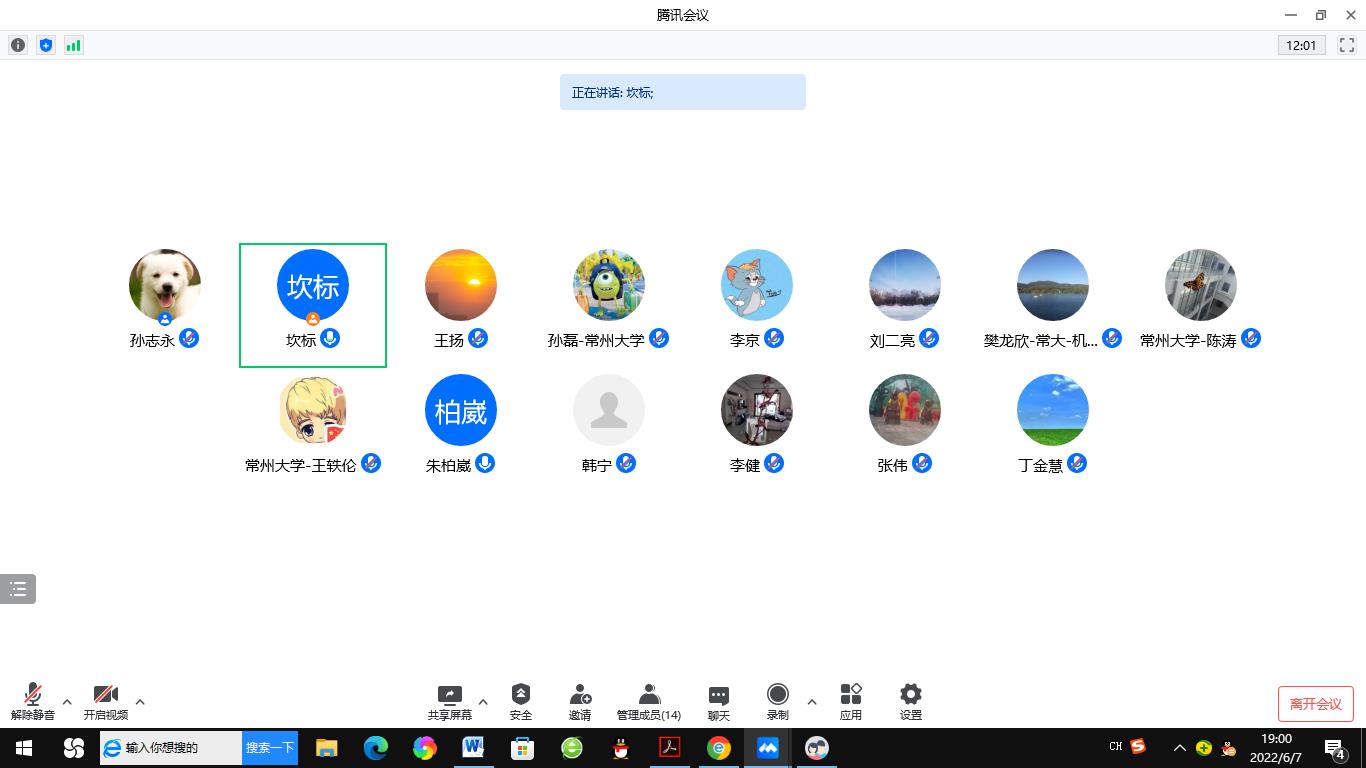Expand share options arrow next to 共享屏幕
The width and height of the screenshot is (1366, 768).
click(x=483, y=702)
